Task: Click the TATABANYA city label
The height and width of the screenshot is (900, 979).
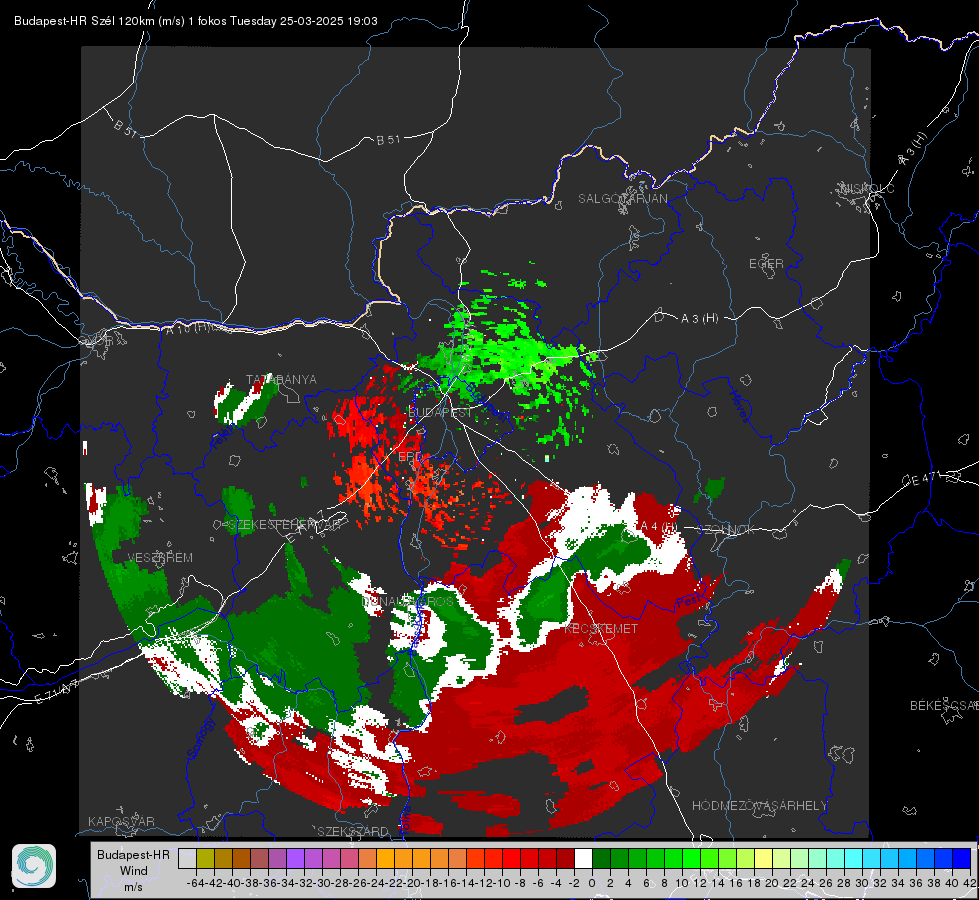Action: point(281,380)
